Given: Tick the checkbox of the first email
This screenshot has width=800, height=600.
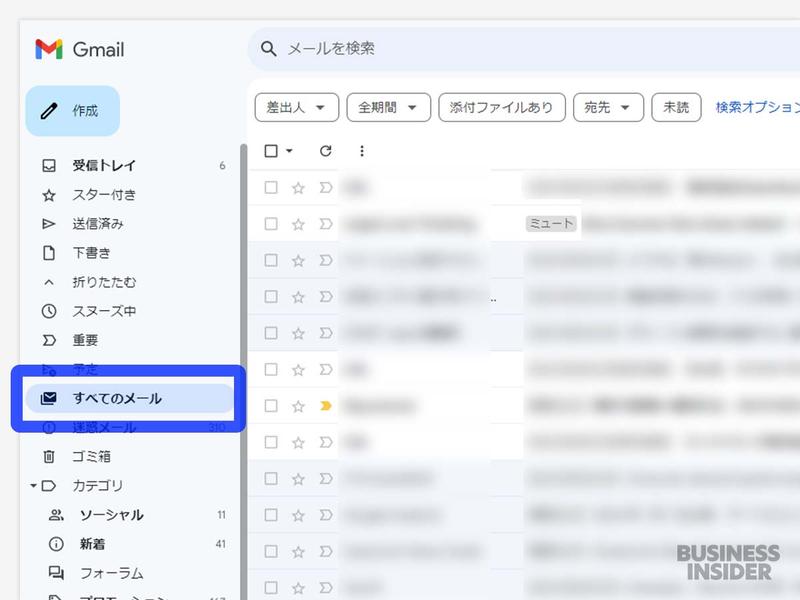Looking at the screenshot, I should (x=271, y=187).
